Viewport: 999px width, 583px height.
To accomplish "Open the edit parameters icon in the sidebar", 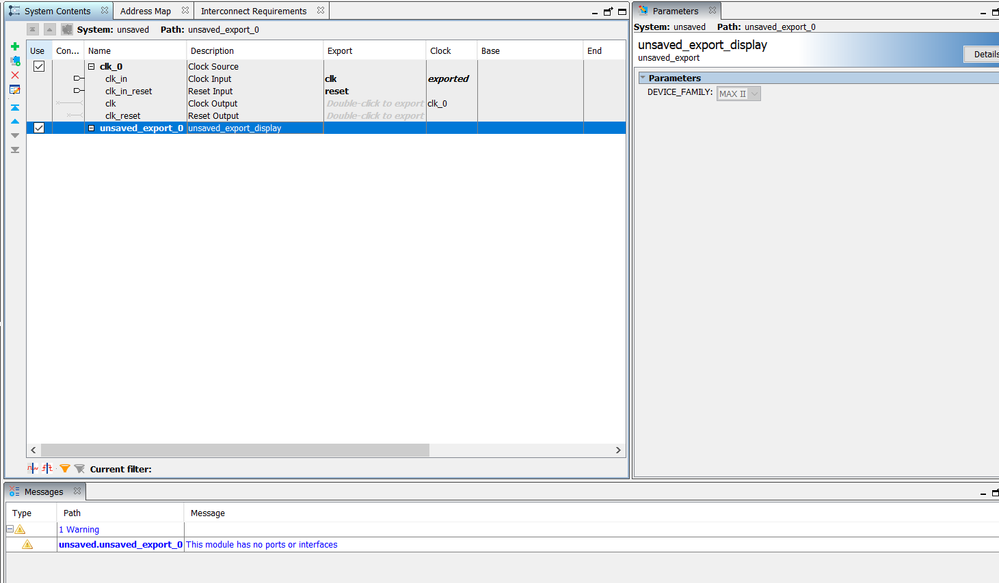I will pos(15,90).
